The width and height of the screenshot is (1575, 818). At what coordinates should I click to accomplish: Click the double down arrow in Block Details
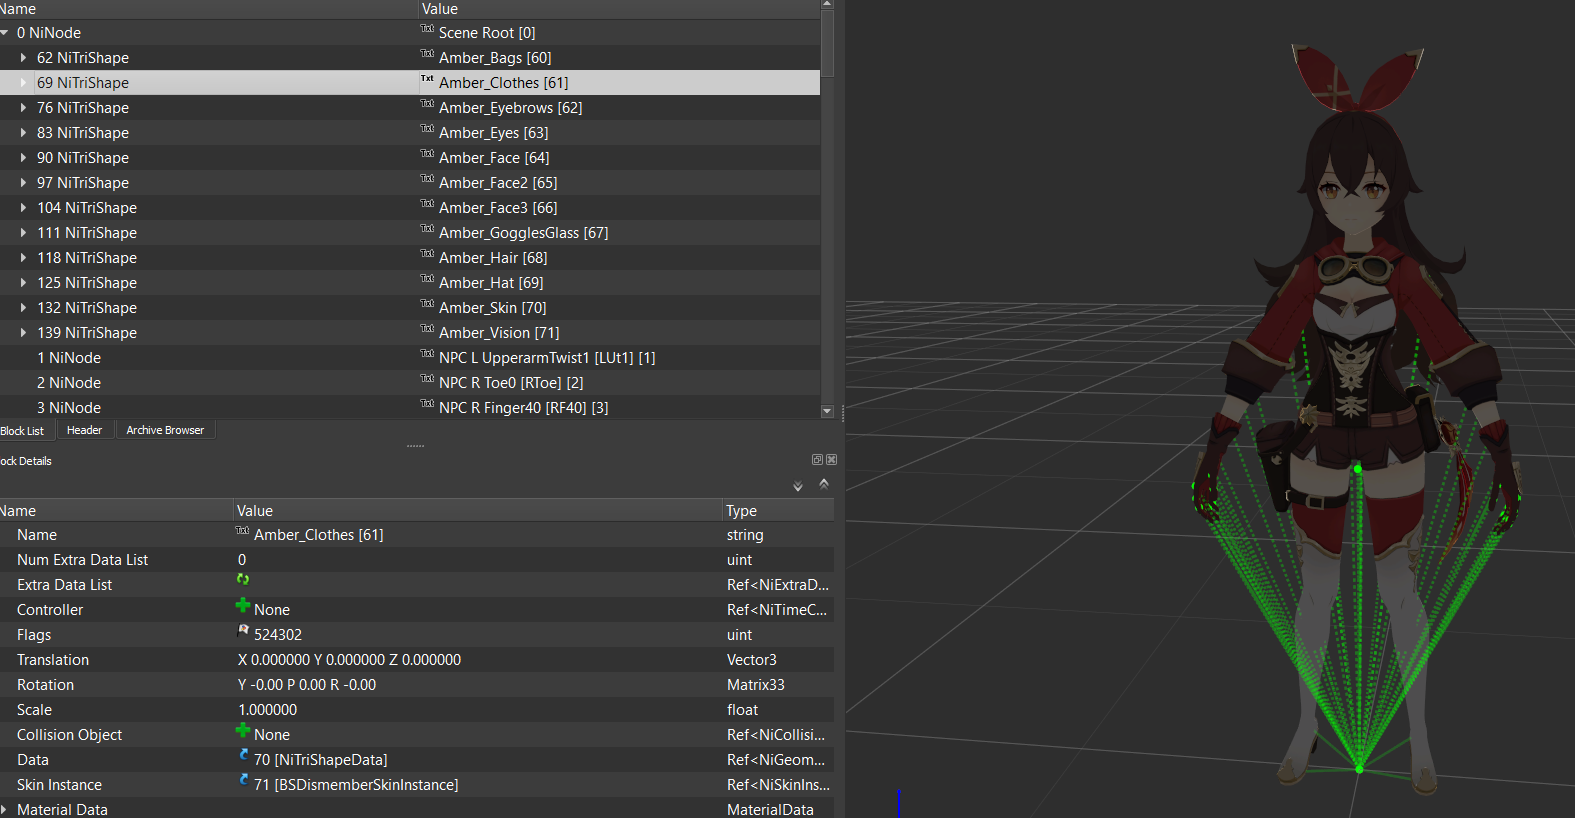pos(798,486)
